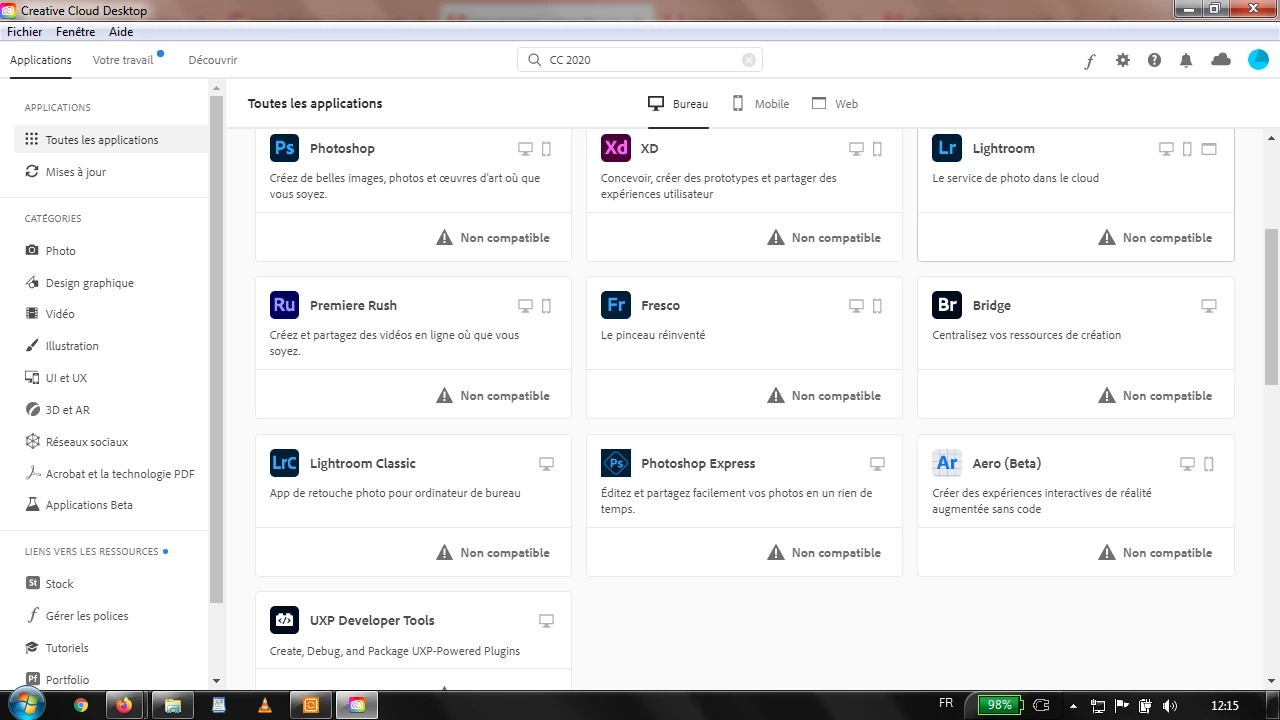1280x720 pixels.
Task: Click Non compatible under XD
Action: 824,238
